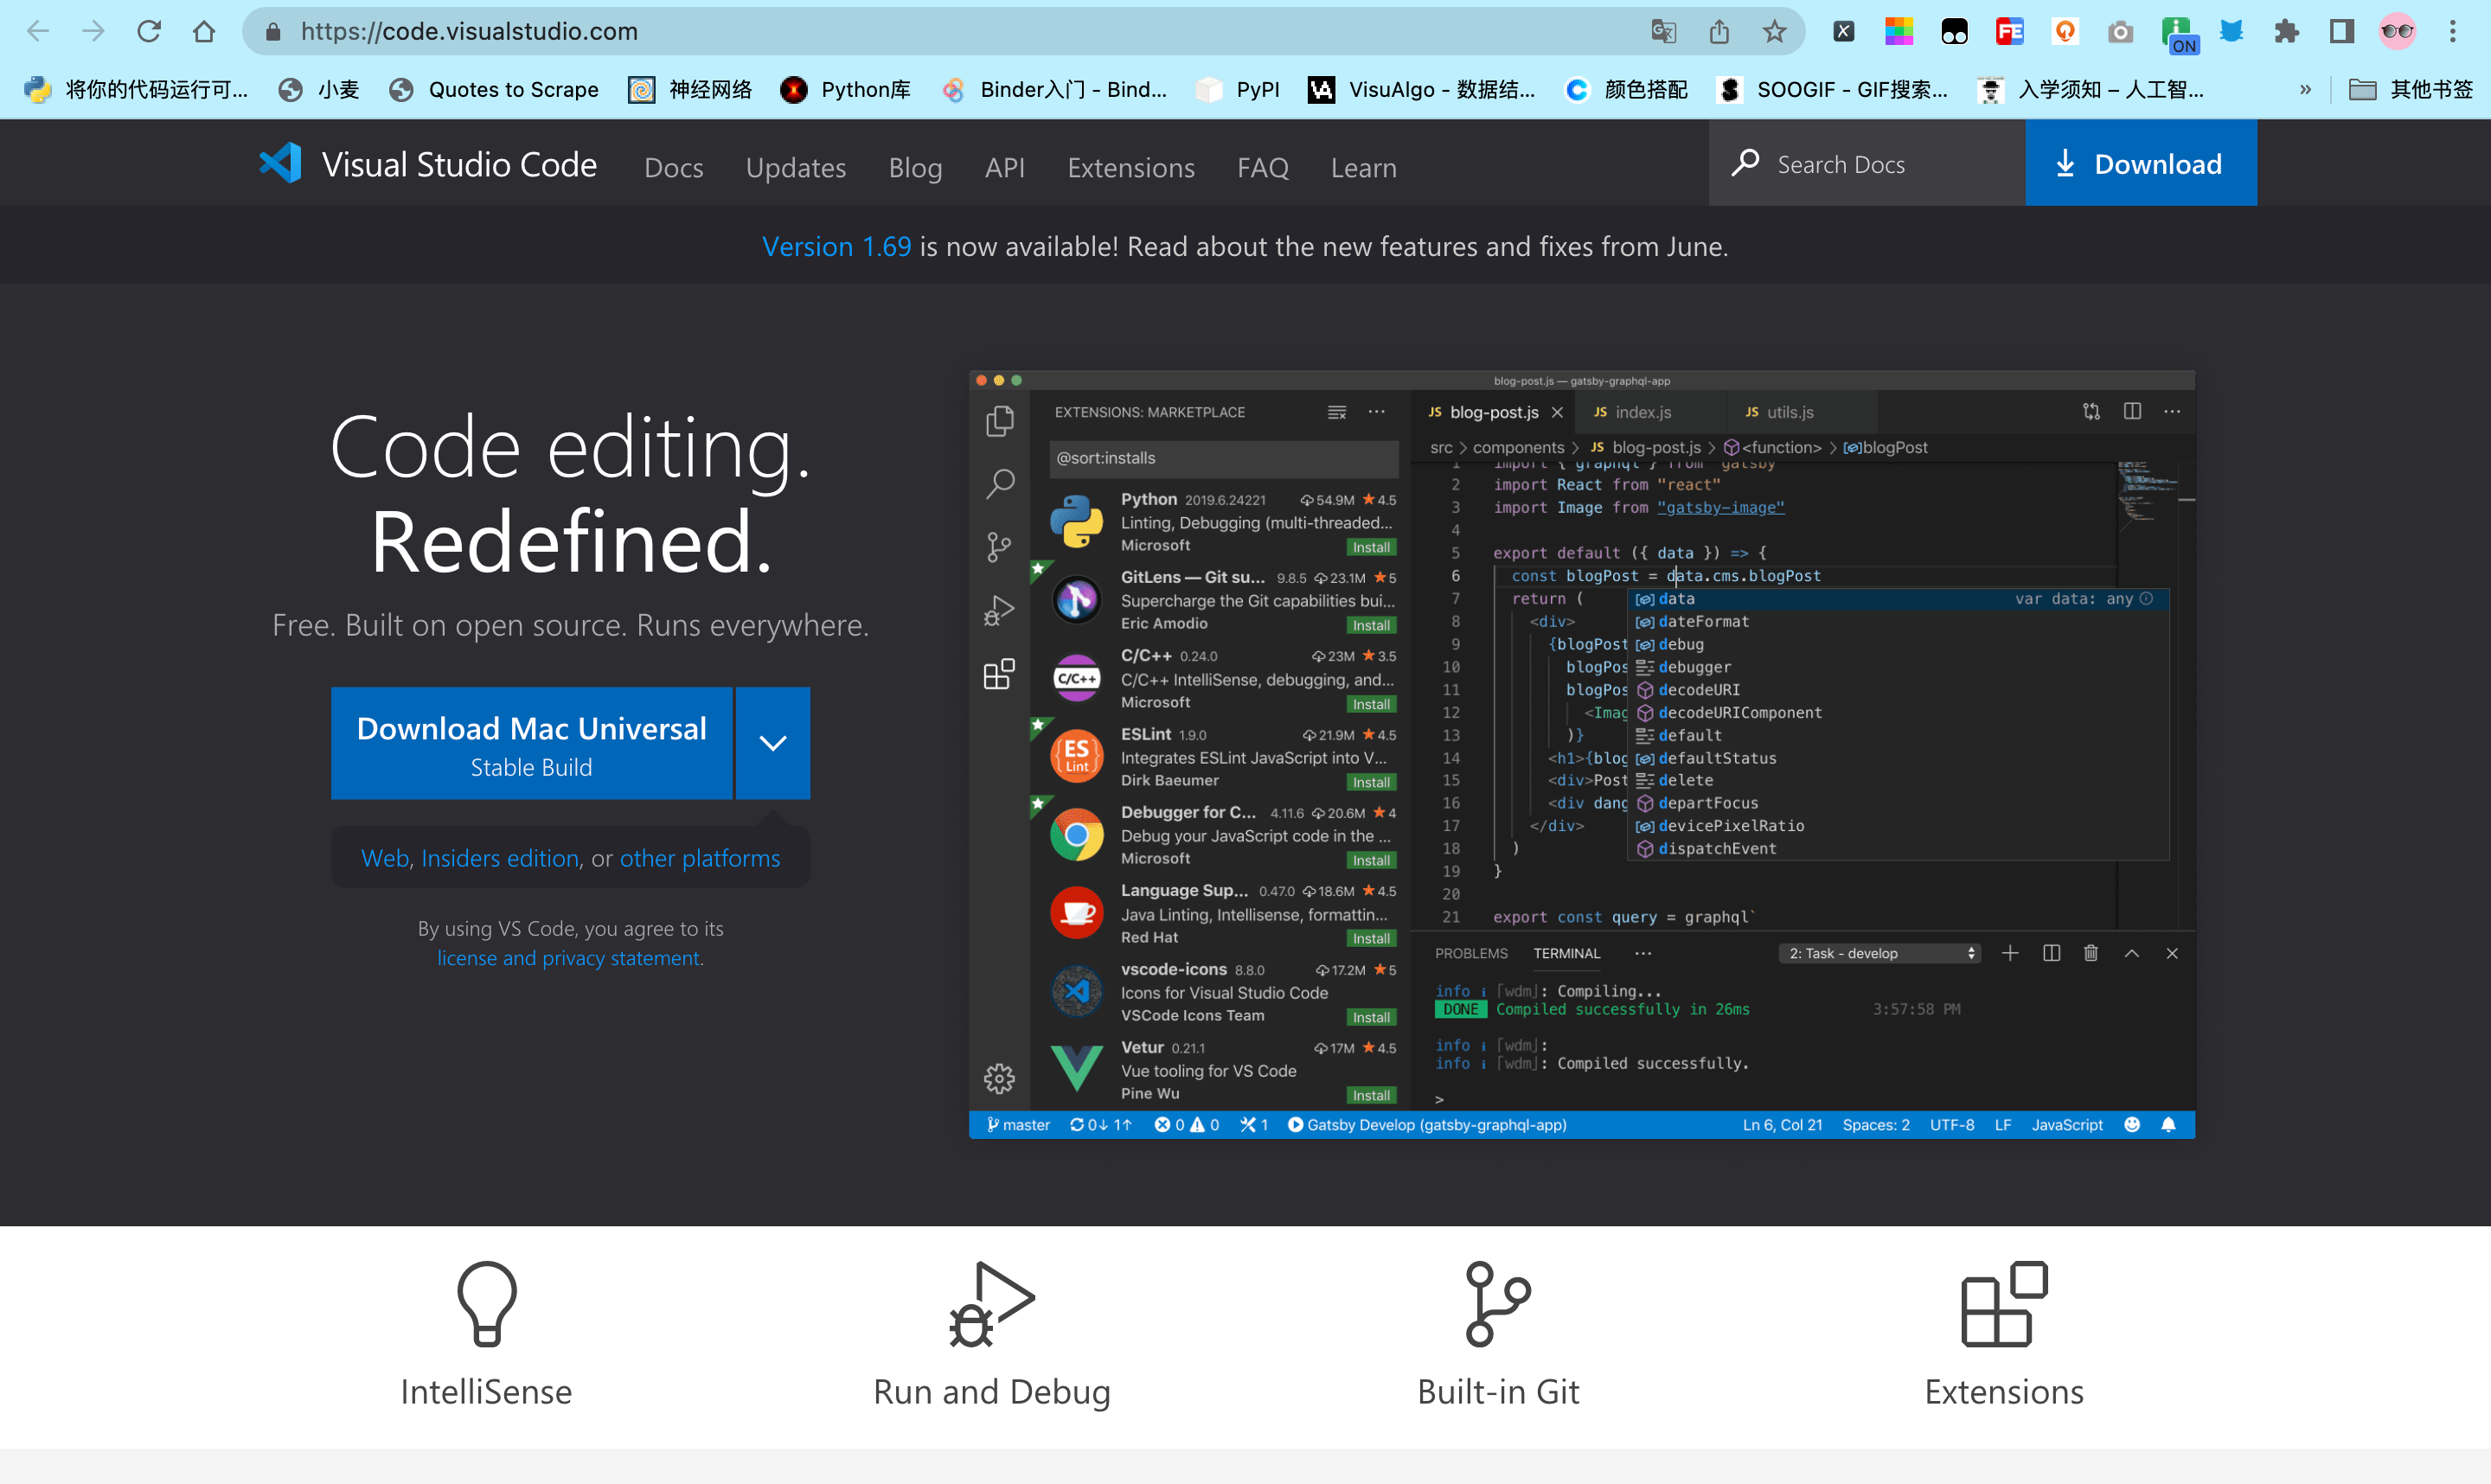Open the black X extension icon
Screen dimensions: 2491x1484
[1844, 32]
